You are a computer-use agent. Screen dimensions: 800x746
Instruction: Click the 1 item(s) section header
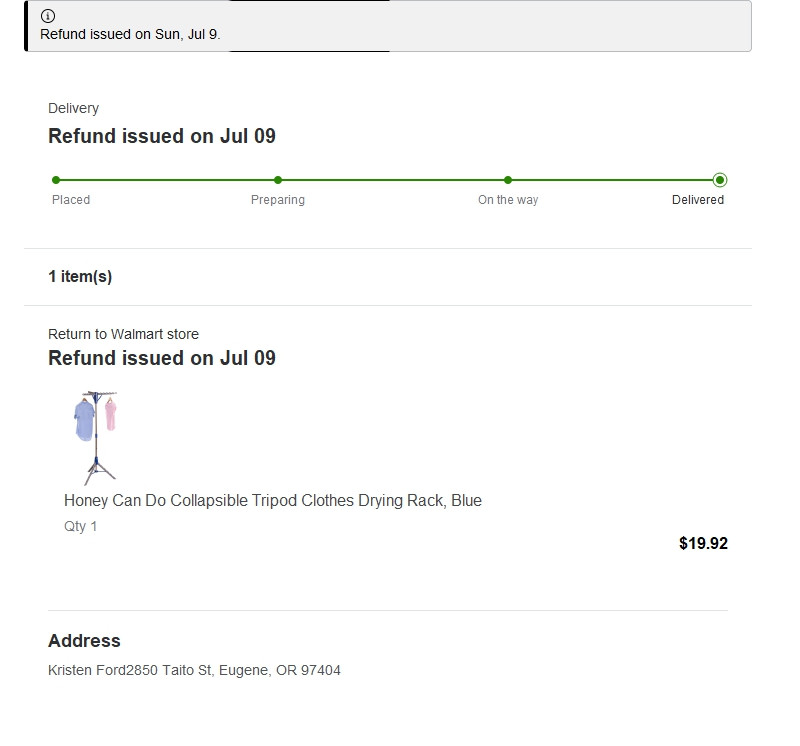(80, 277)
